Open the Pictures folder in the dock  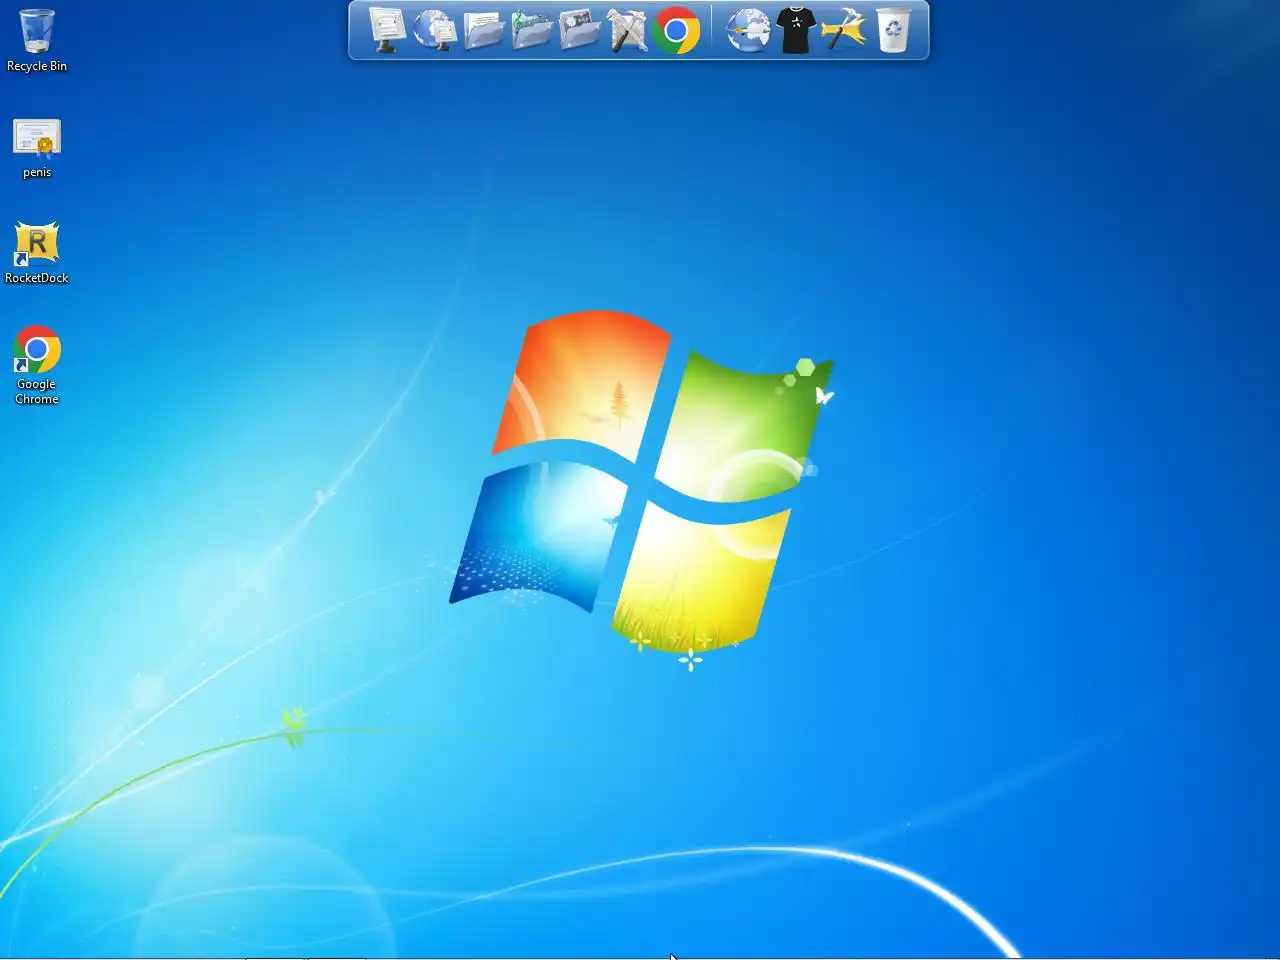579,30
